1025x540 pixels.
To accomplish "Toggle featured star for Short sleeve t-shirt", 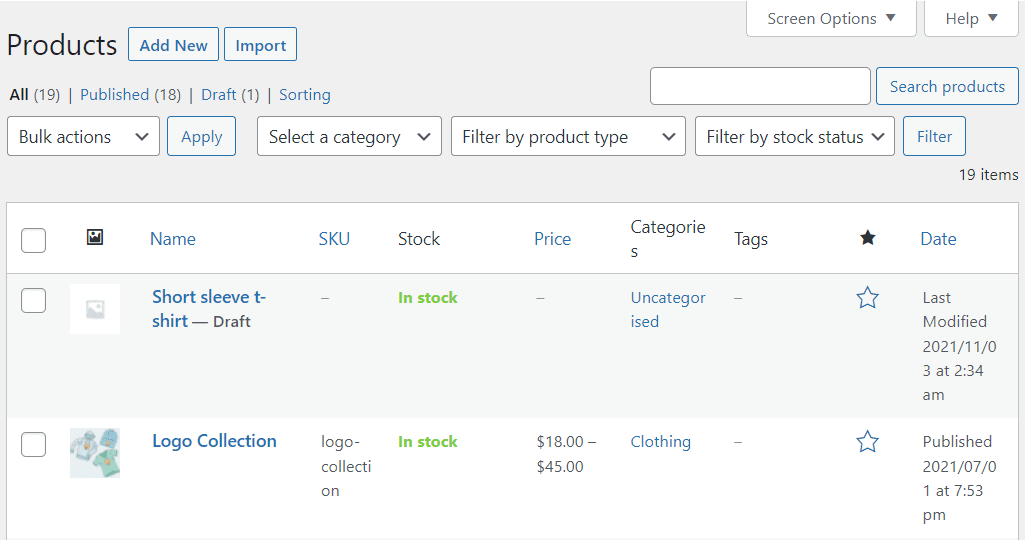I will coord(867,297).
